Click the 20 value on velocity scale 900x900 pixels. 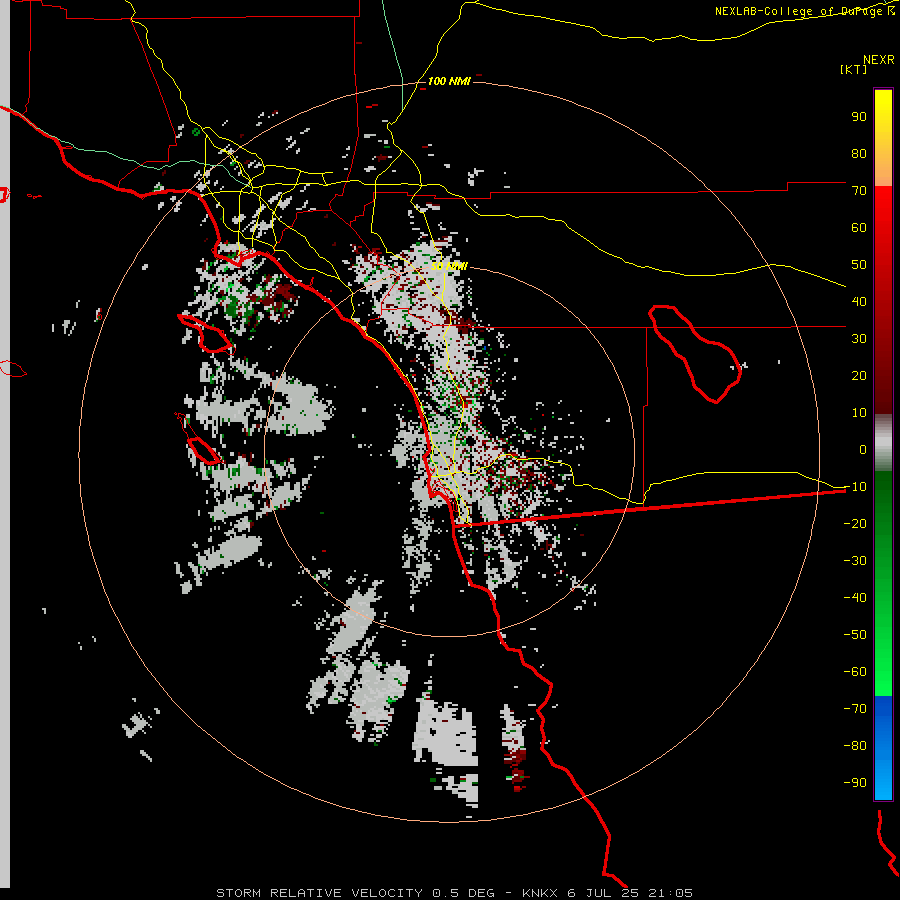click(859, 375)
